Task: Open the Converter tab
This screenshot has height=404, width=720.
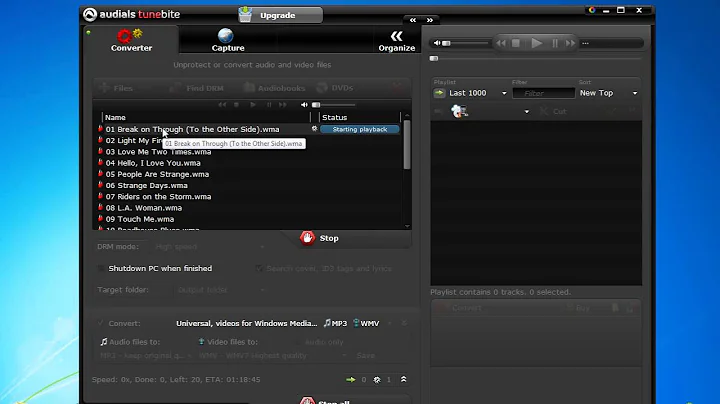Action: click(x=131, y=40)
